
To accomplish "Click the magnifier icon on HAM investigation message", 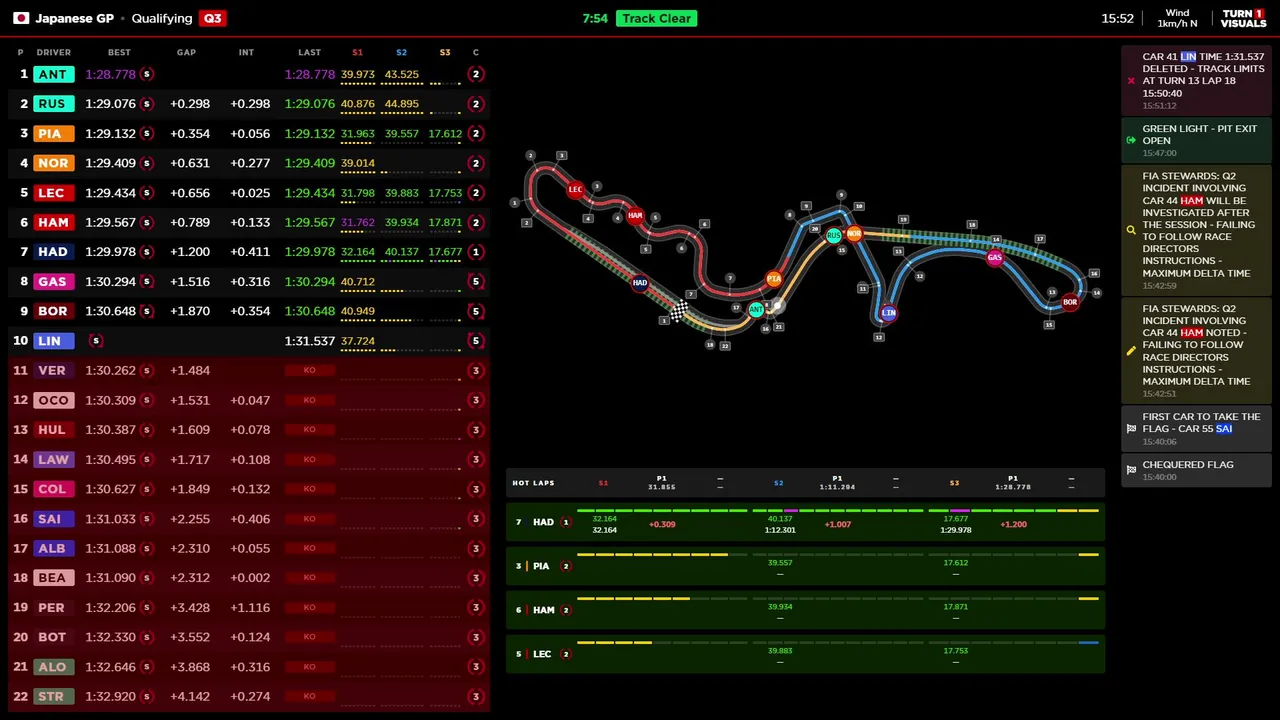I will coord(1131,230).
